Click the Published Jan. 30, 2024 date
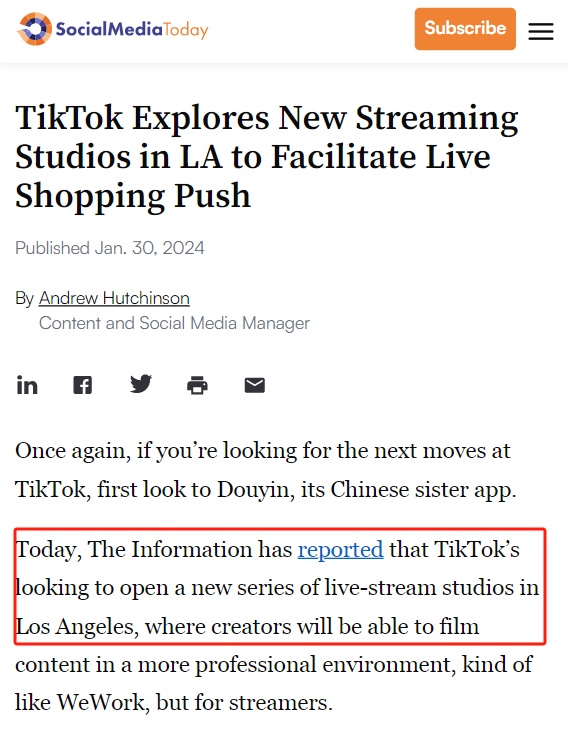This screenshot has width=568, height=733. pyautogui.click(x=110, y=248)
